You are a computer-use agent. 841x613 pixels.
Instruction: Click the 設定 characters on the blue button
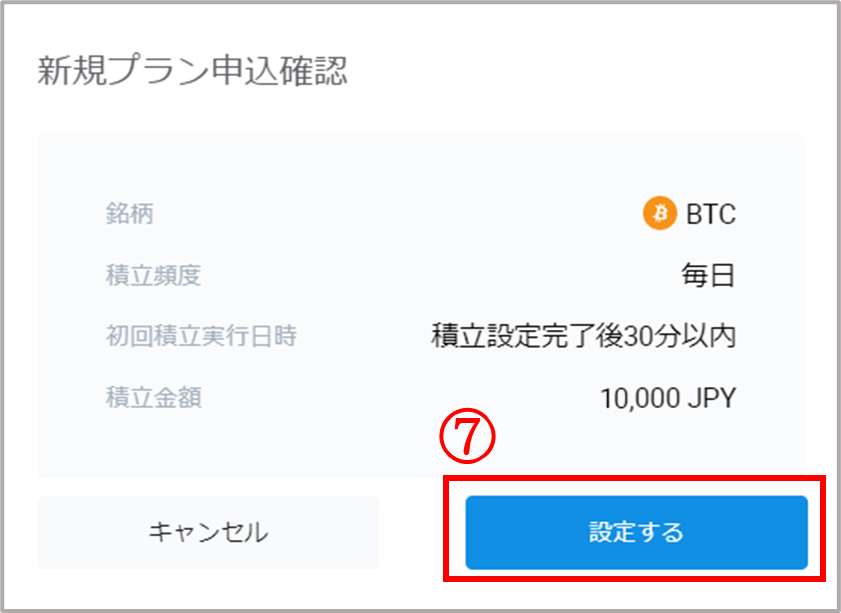[613, 532]
